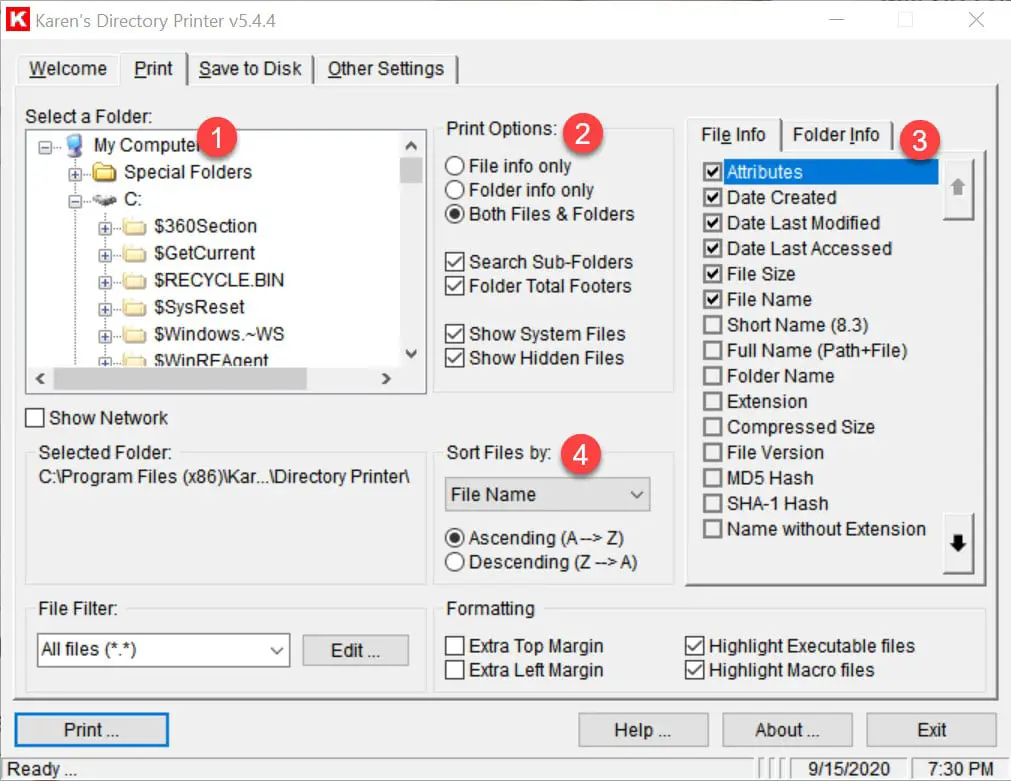The image size is (1011, 781).
Task: Expand the $GetCurrent folder node
Action: click(104, 255)
